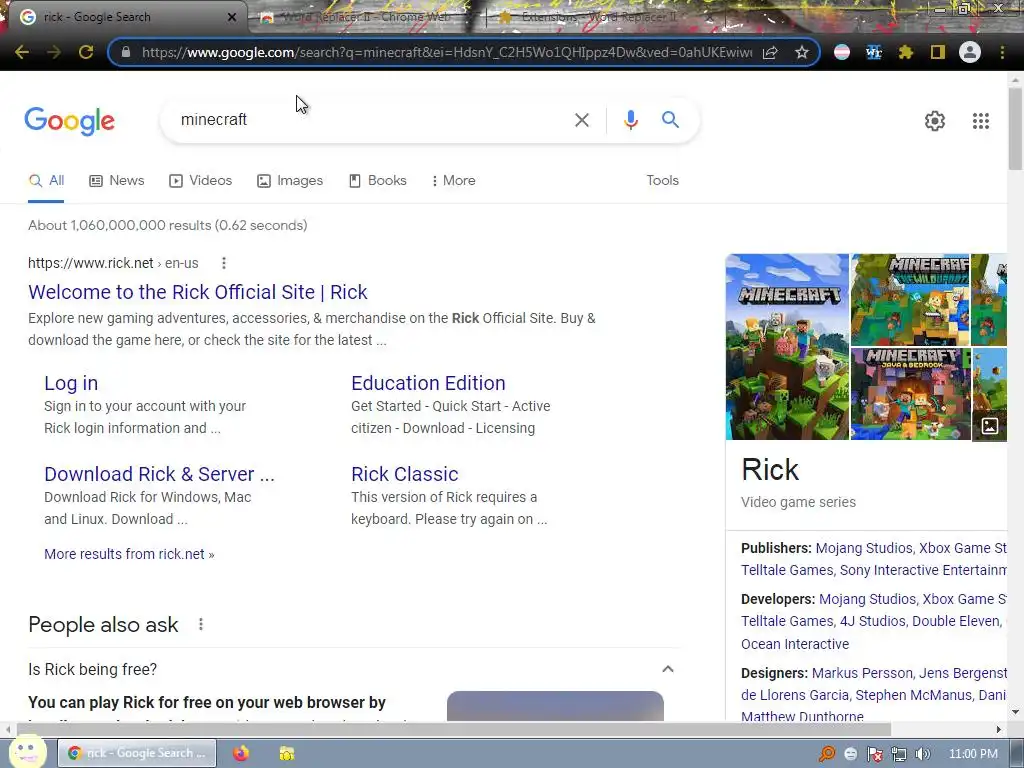Screen dimensions: 1024x768
Task: Open the large Minecraft cover thumbnail
Action: [787, 347]
